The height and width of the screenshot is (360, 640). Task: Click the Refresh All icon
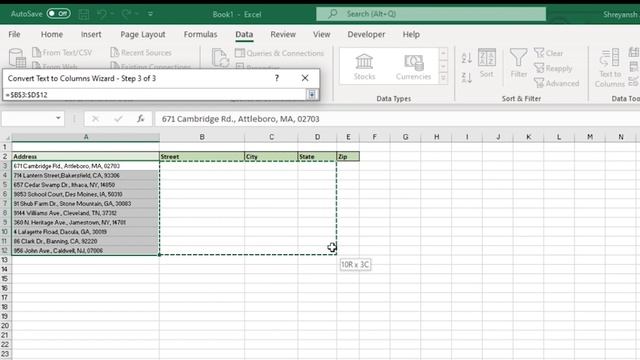tap(220, 58)
